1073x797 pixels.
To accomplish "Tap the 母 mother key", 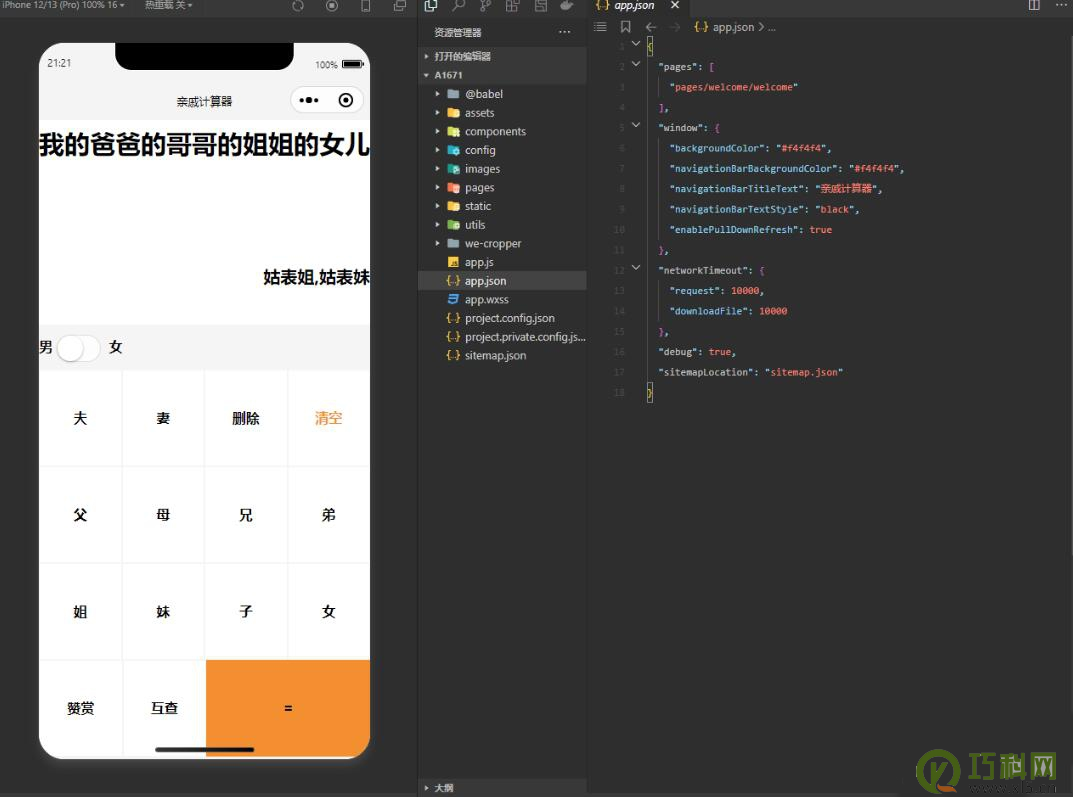I will click(163, 515).
